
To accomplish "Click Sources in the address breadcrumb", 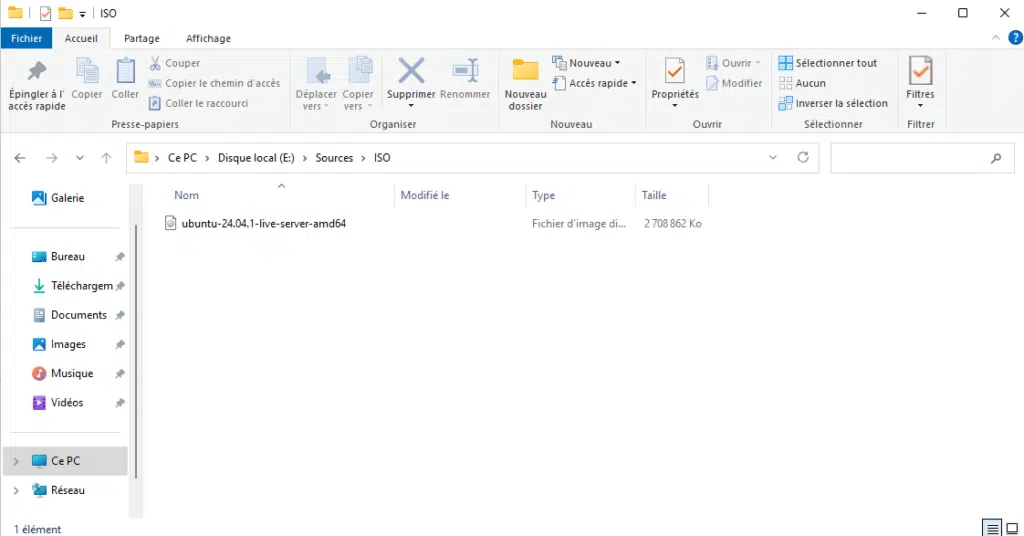I will (334, 158).
